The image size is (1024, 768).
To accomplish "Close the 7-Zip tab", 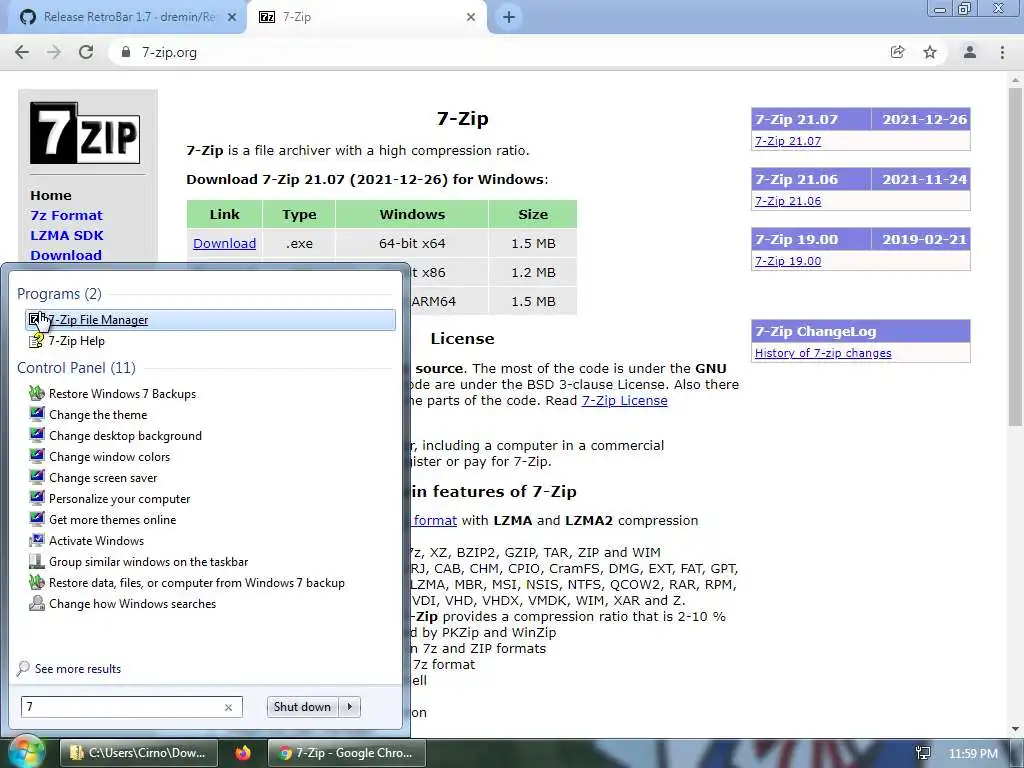I will (471, 18).
